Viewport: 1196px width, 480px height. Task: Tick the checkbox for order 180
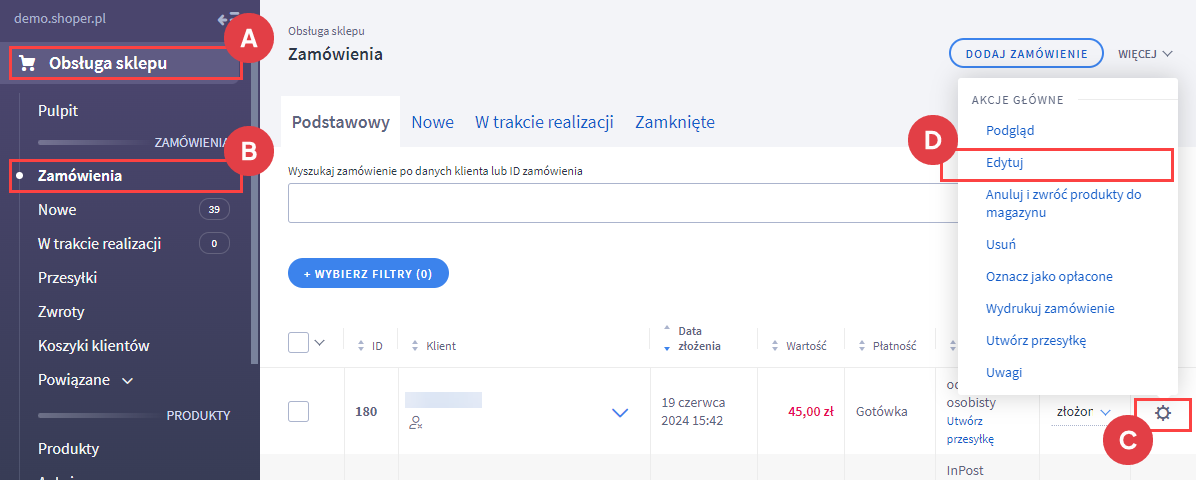click(x=298, y=411)
